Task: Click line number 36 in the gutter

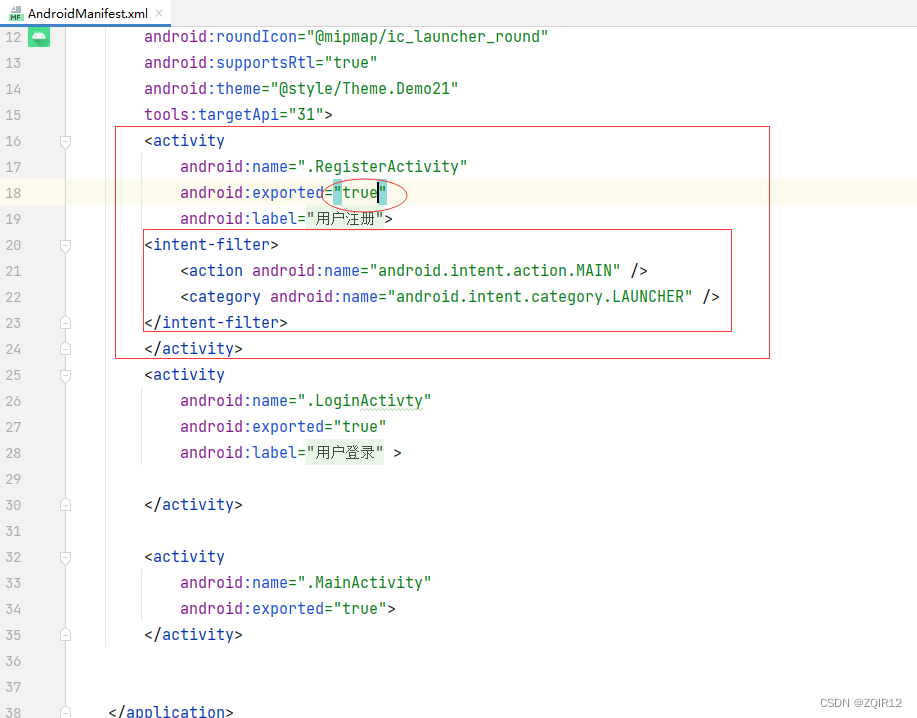Action: [13, 661]
